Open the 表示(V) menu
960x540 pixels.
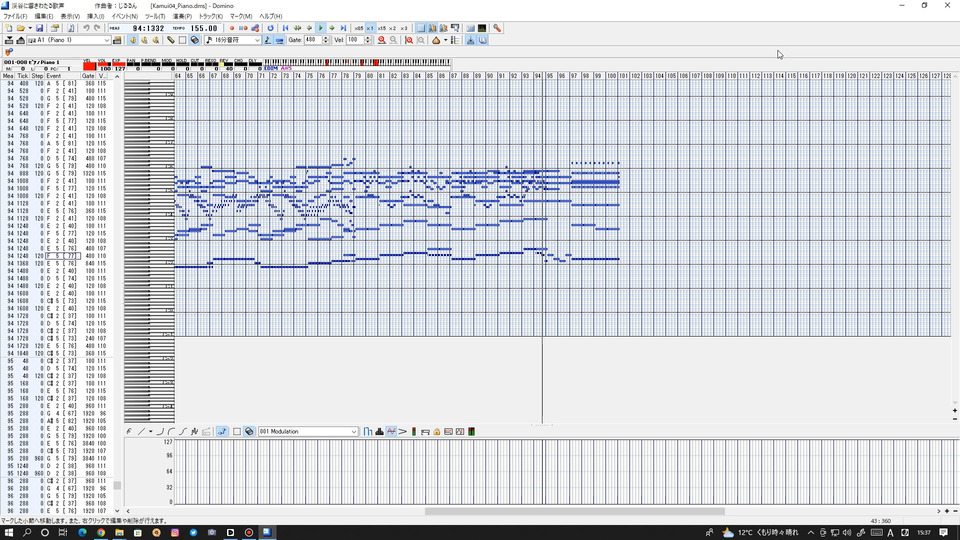click(70, 17)
